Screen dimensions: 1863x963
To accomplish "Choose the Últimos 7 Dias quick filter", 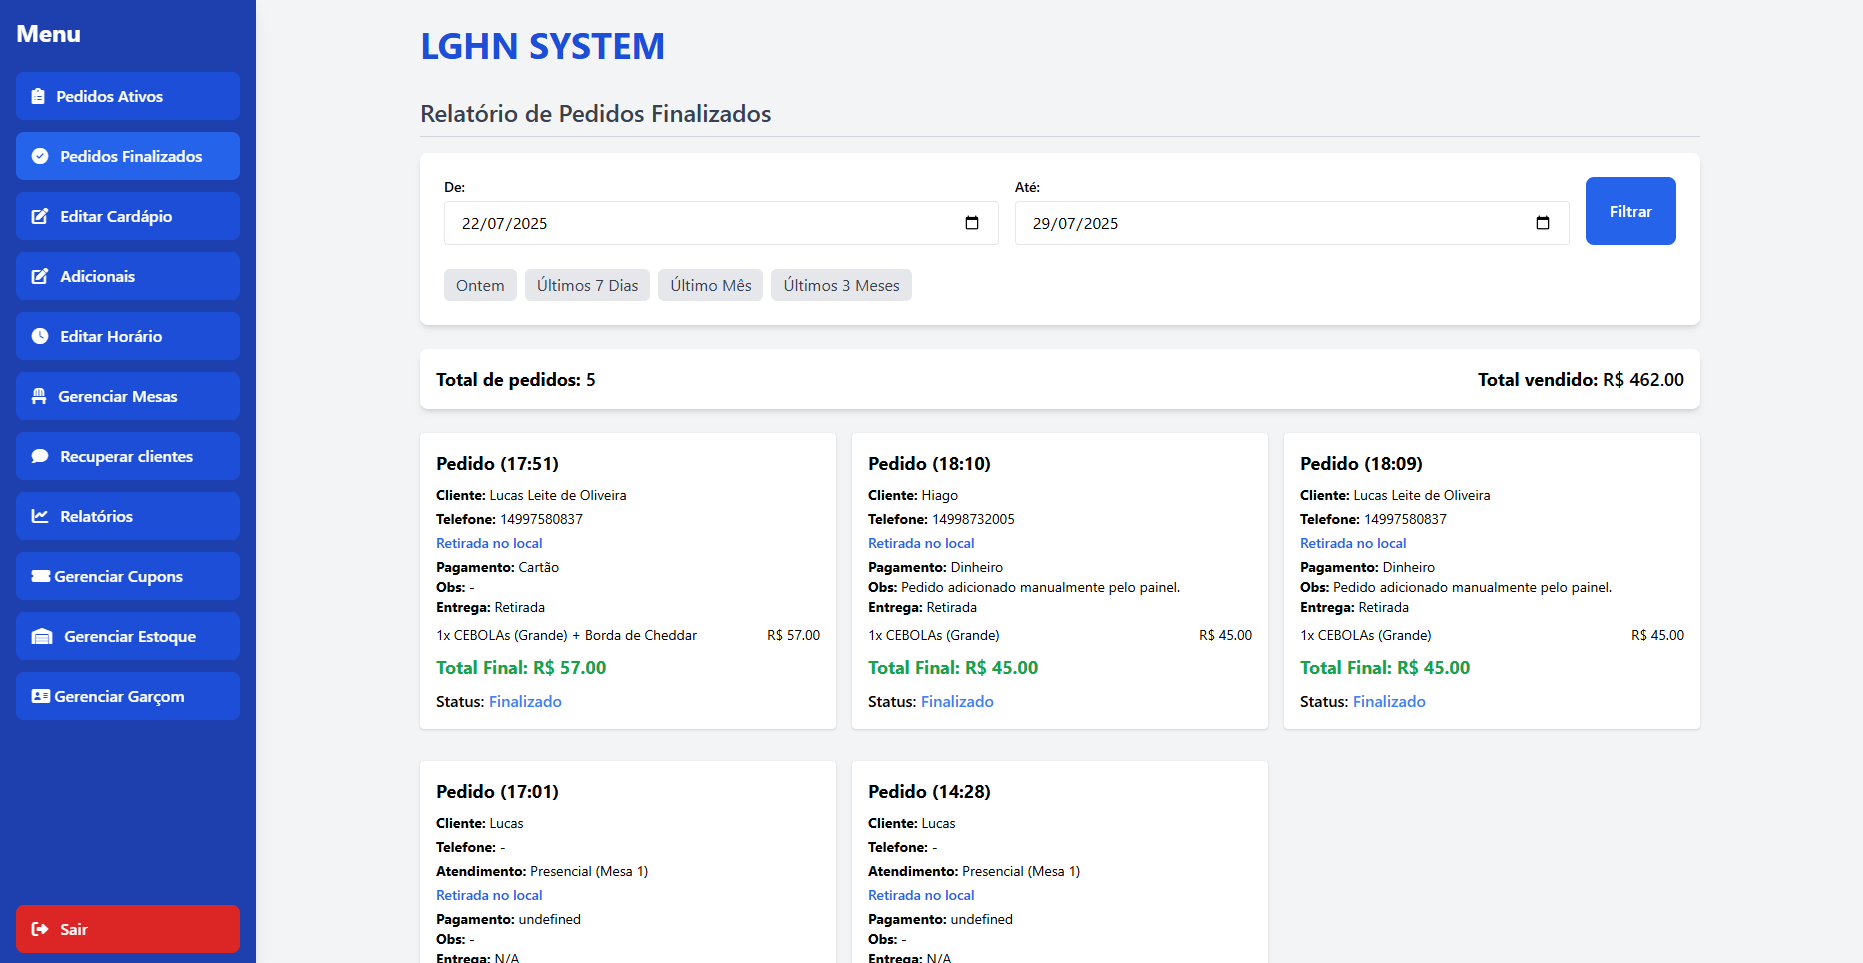I will [x=587, y=285].
